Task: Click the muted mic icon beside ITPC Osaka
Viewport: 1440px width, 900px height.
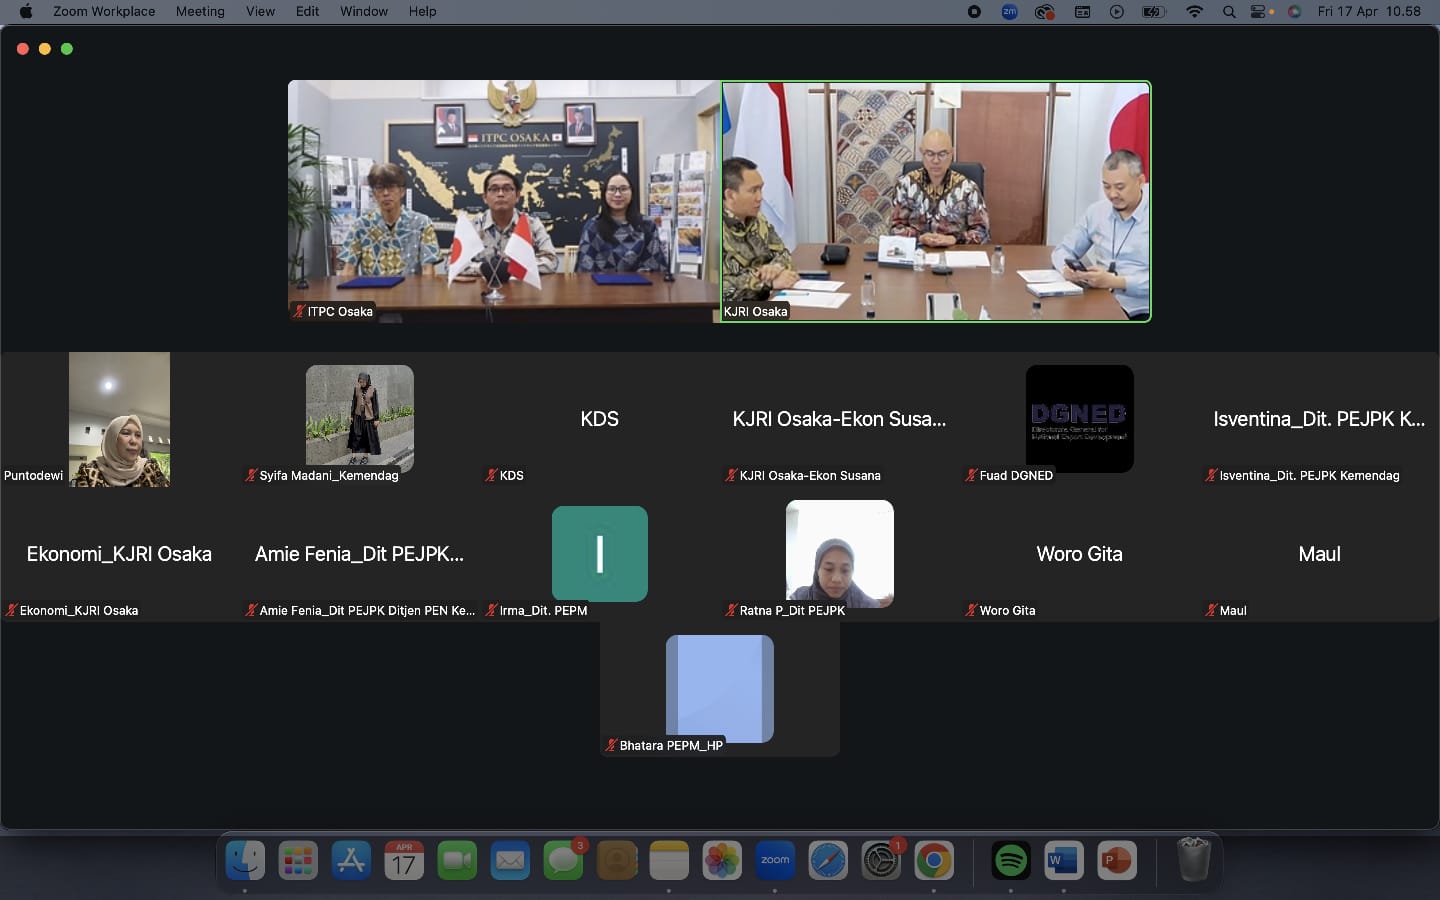Action: coord(298,311)
